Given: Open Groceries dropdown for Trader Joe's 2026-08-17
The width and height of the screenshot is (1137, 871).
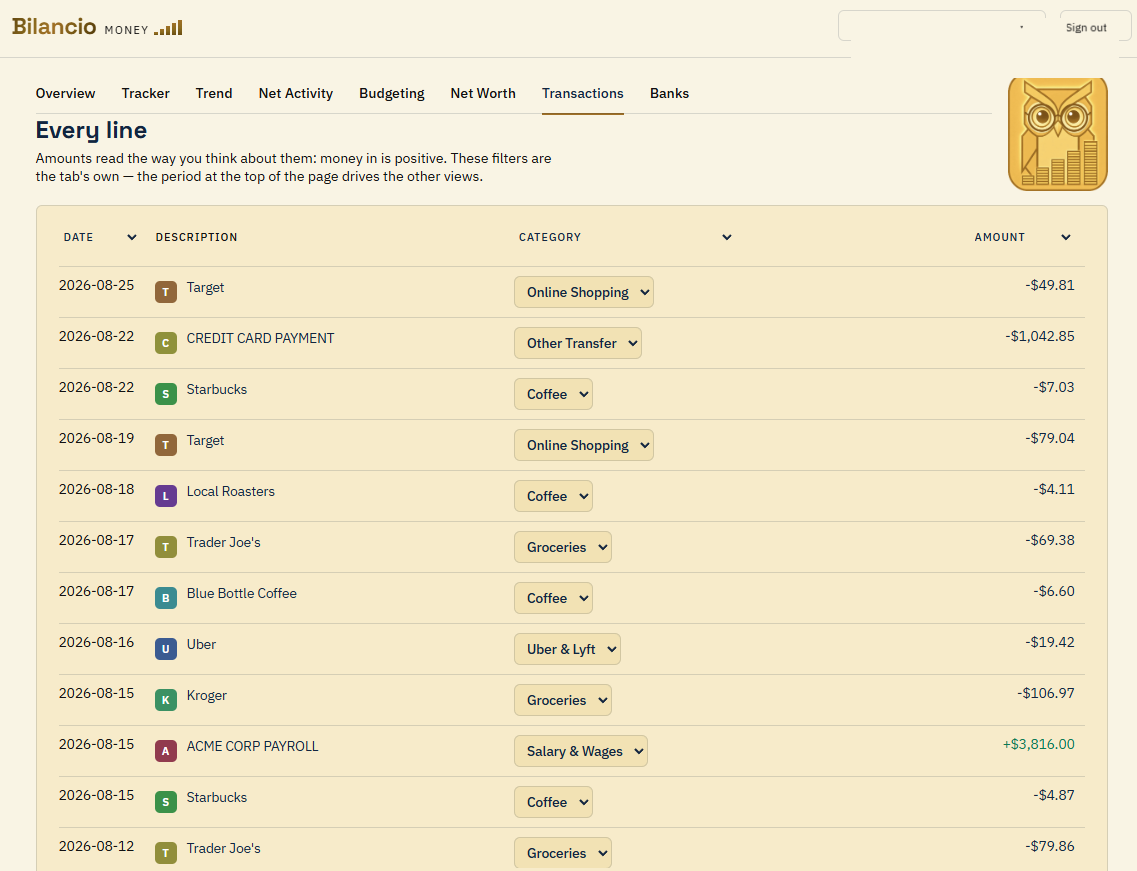Looking at the screenshot, I should (x=563, y=547).
